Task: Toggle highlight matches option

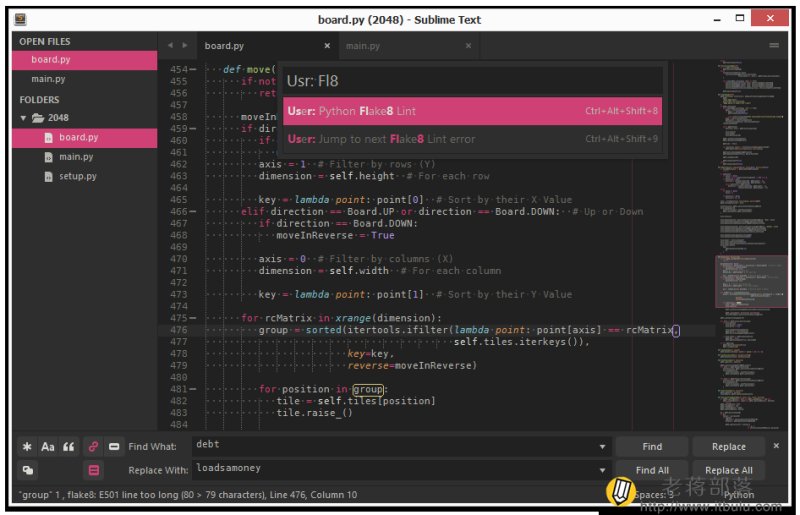Action: [94, 470]
